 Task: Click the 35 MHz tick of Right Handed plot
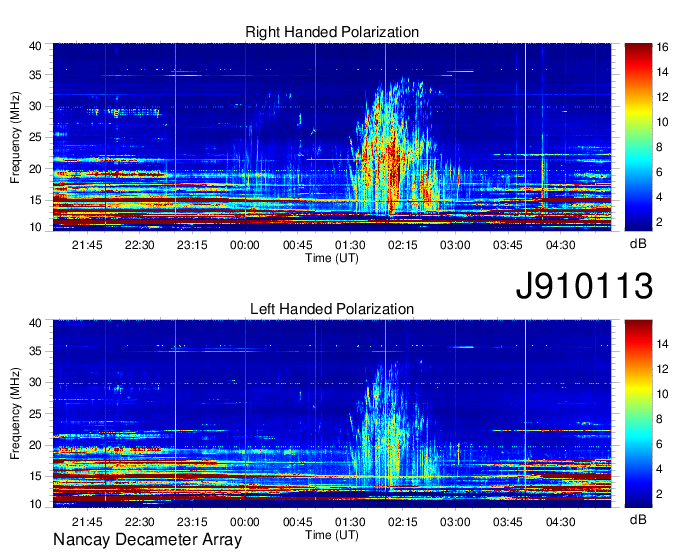tap(36, 75)
